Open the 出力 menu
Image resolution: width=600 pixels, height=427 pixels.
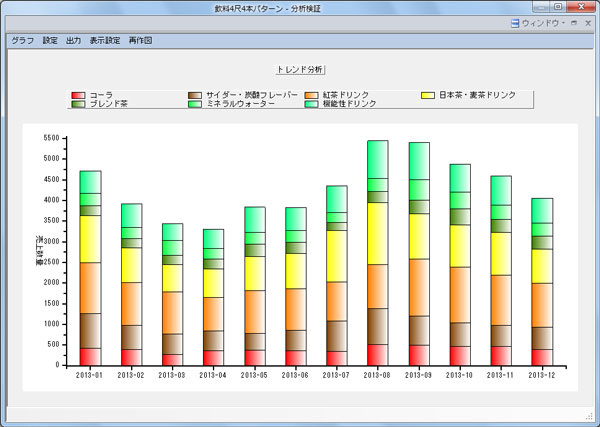74,41
